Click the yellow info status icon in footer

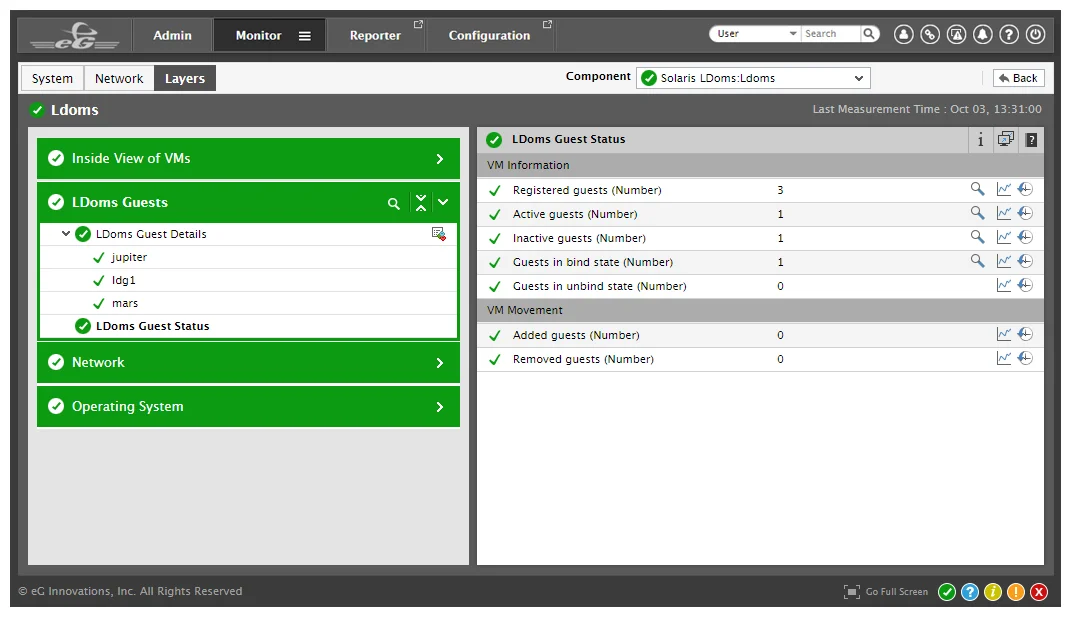pos(993,592)
